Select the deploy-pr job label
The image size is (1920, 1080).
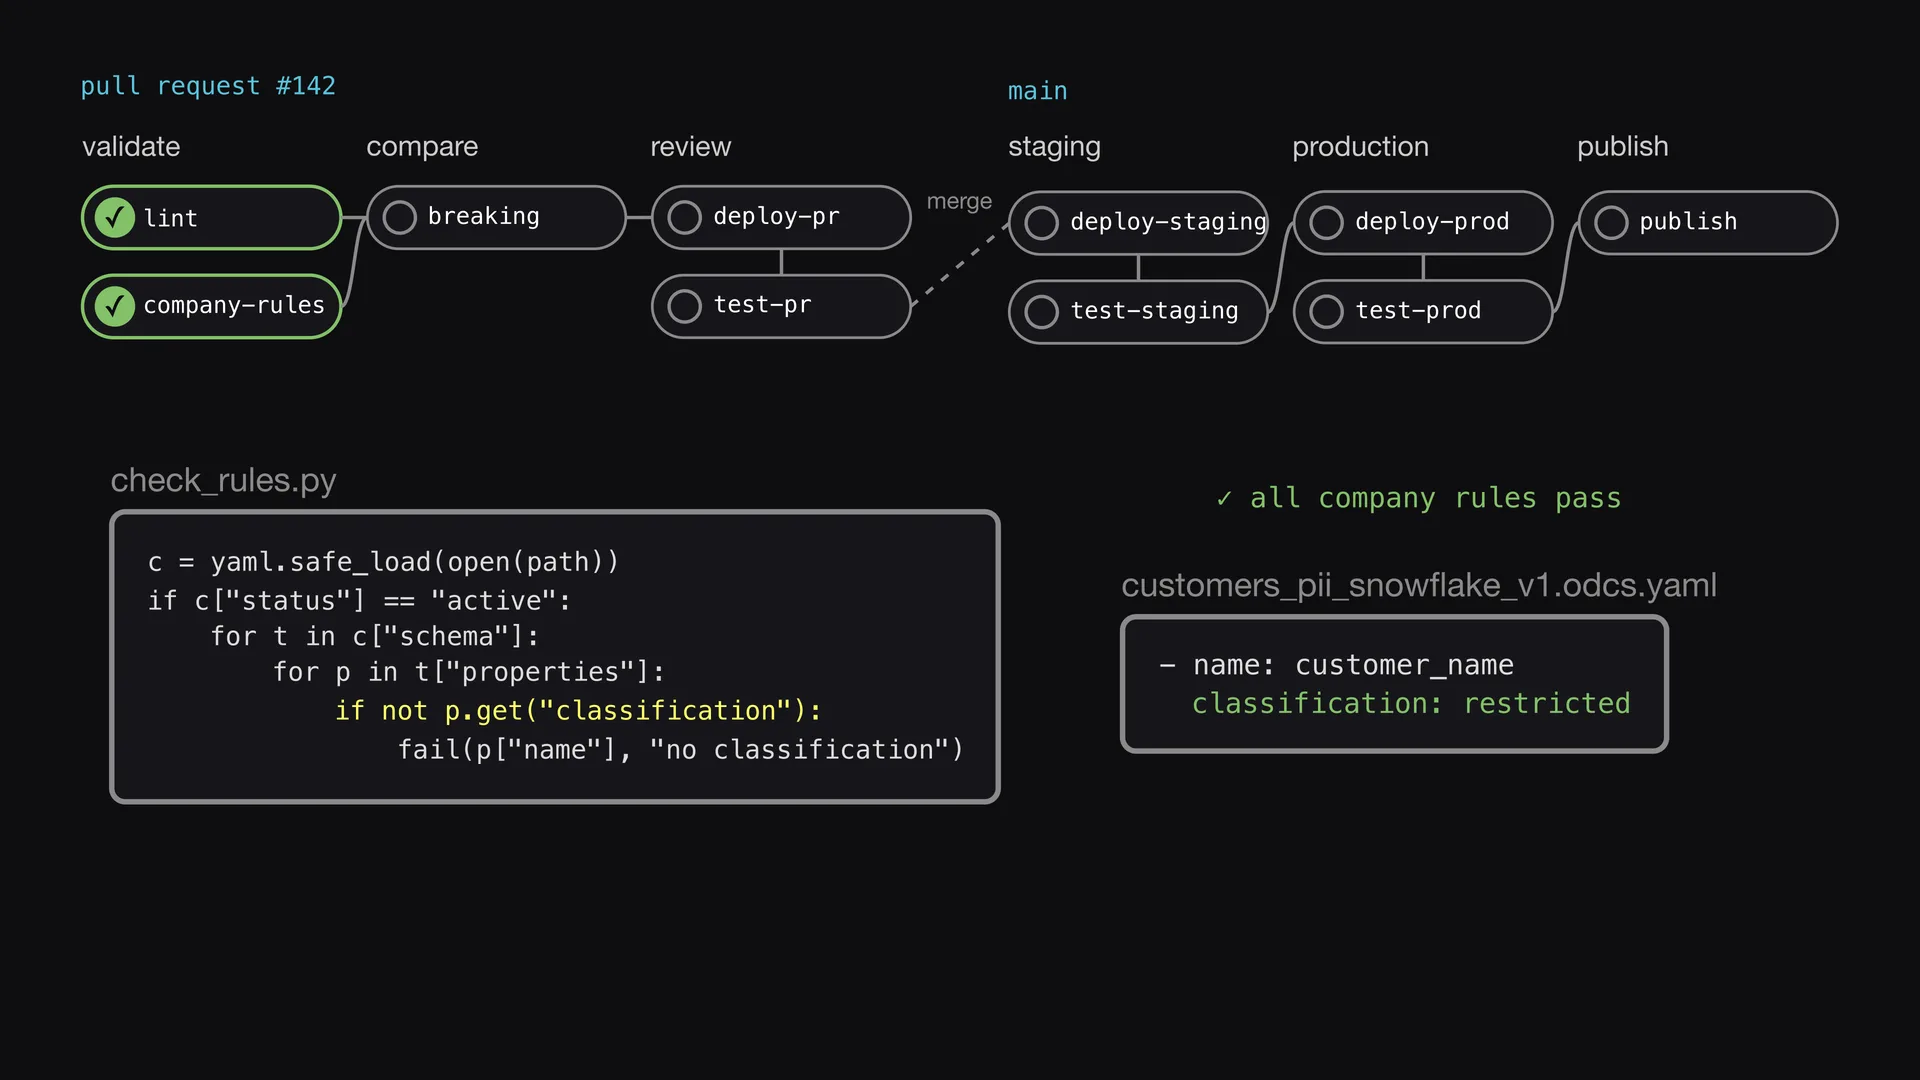776,216
